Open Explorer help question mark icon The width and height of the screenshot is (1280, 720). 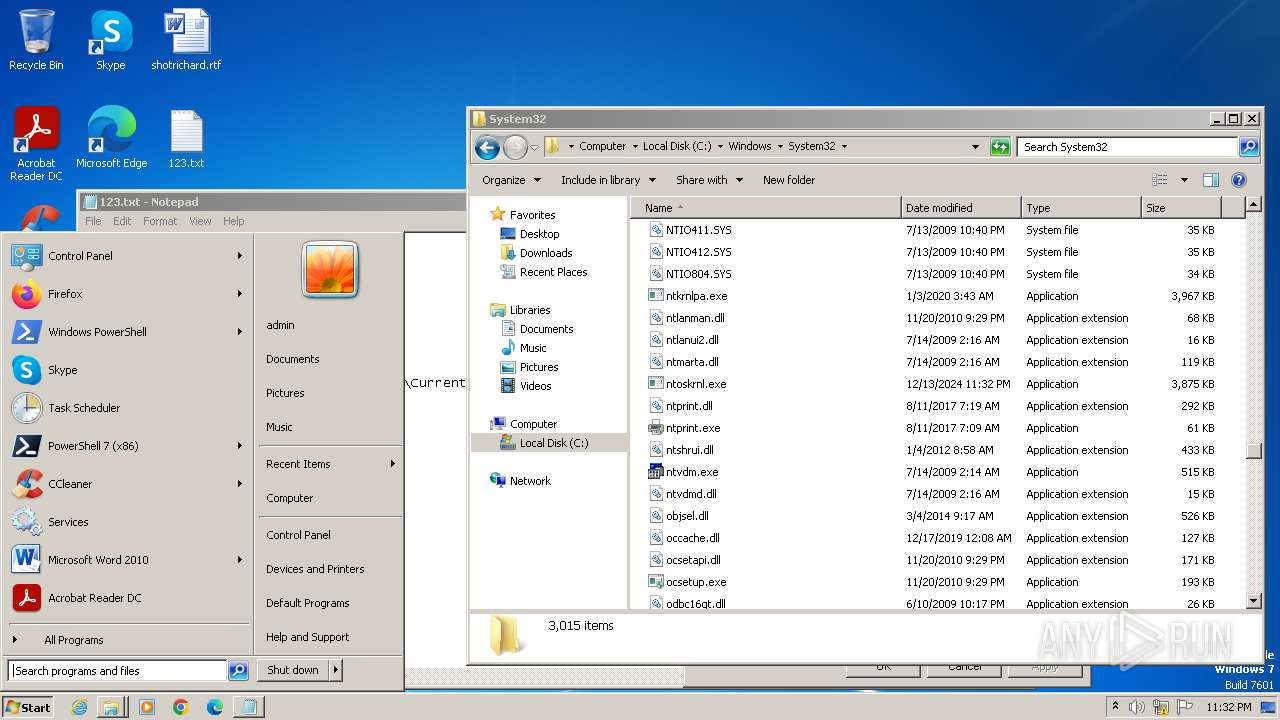tap(1239, 180)
